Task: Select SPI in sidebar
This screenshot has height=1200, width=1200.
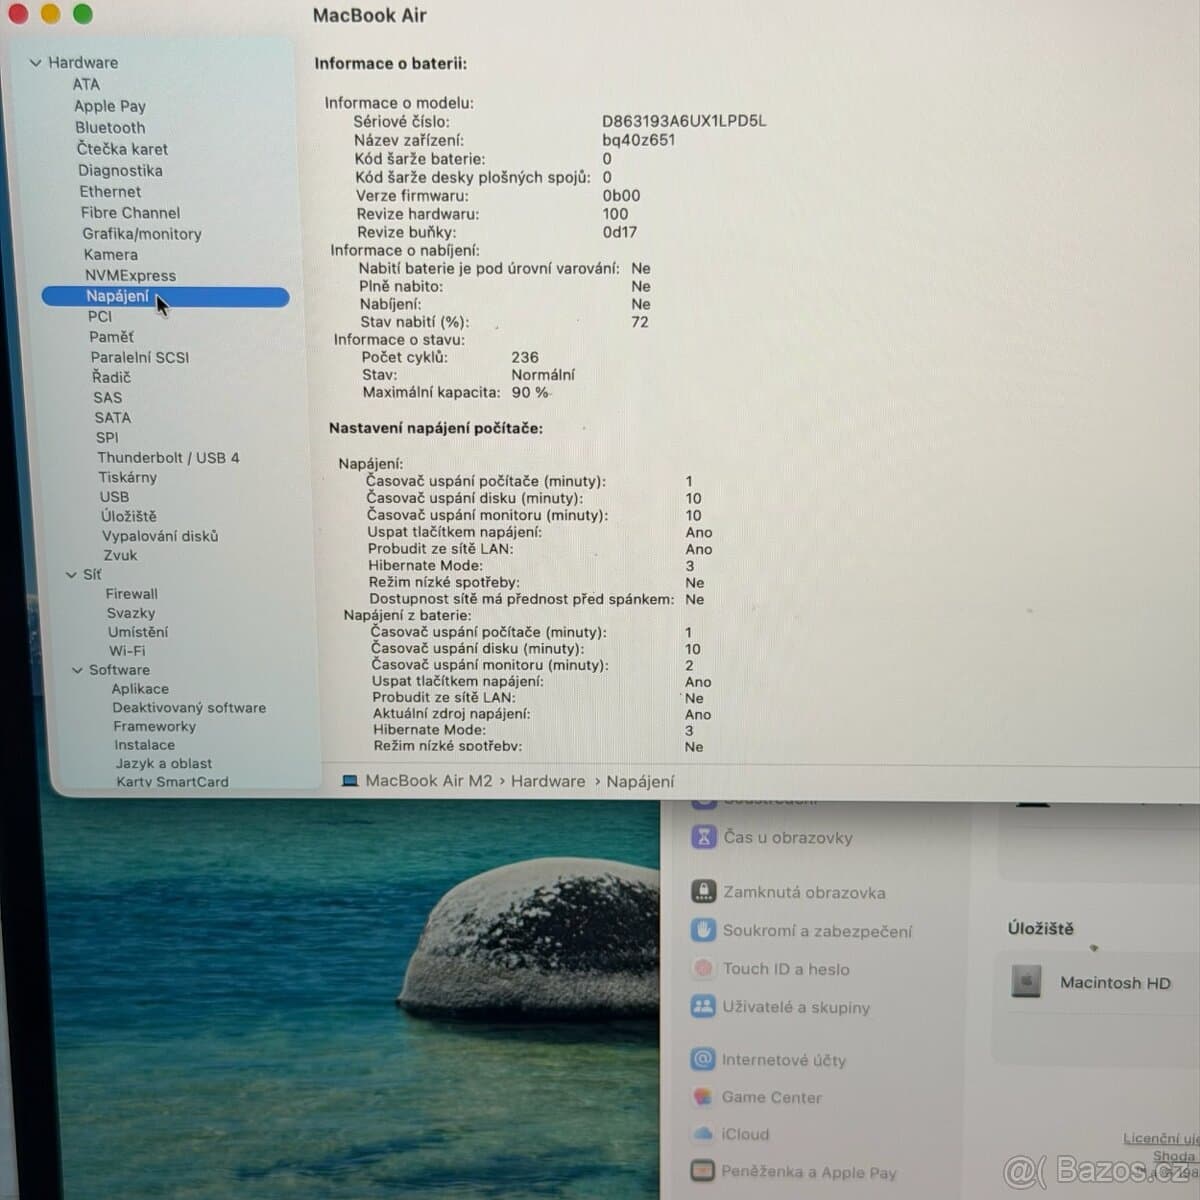Action: (x=107, y=438)
